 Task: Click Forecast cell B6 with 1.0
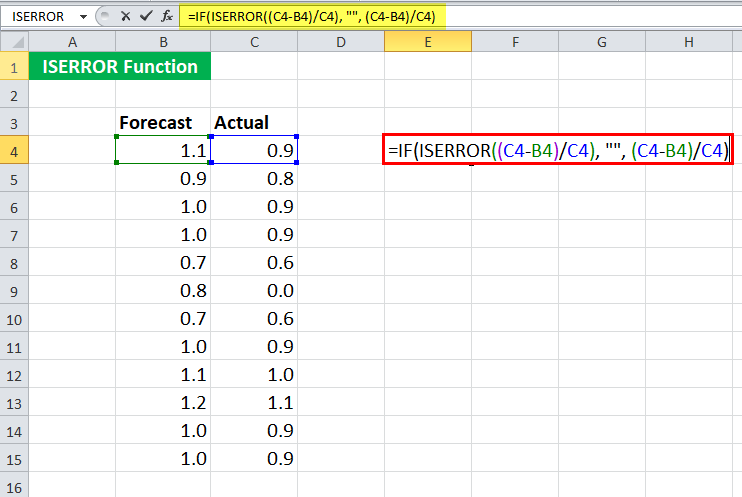[163, 206]
